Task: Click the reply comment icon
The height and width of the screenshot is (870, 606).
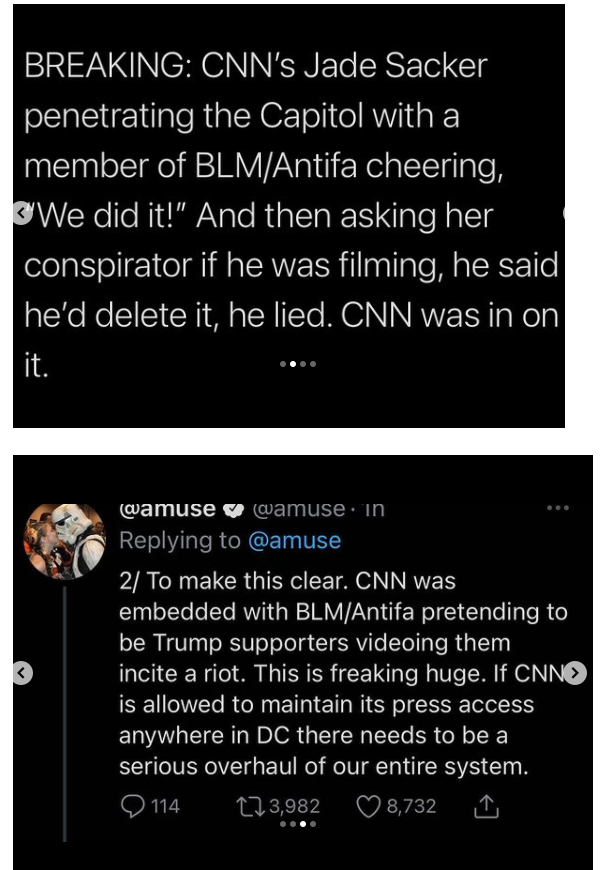Action: coord(131,806)
